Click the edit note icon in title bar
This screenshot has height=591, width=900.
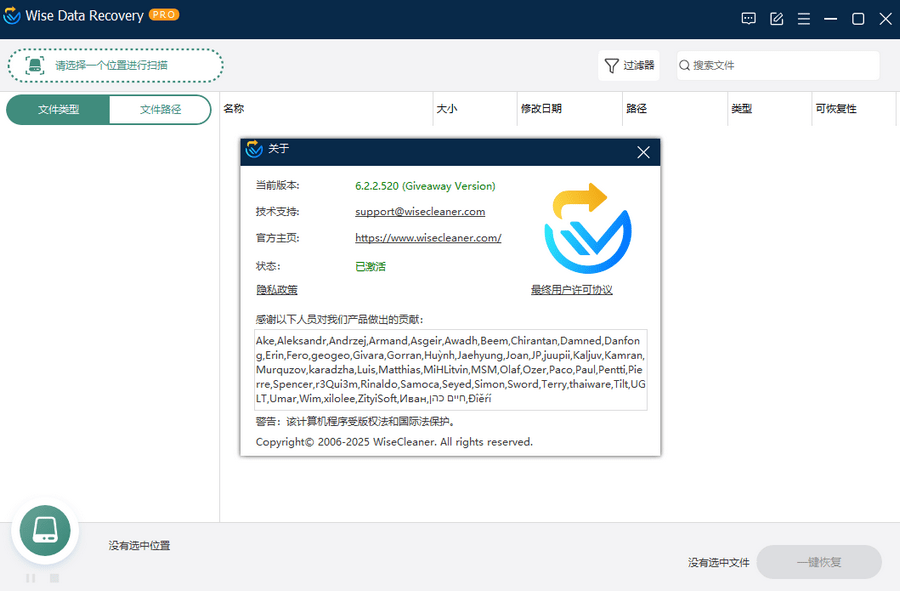coord(776,19)
